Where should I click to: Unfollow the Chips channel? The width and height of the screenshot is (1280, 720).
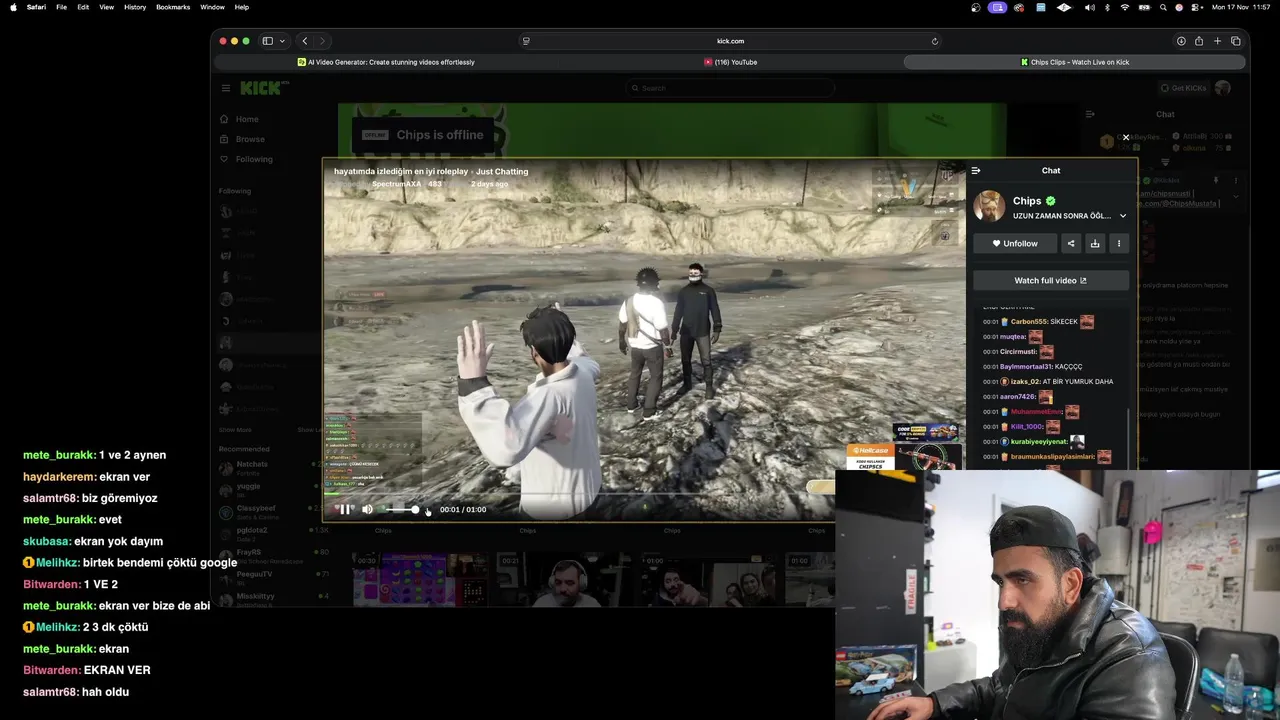(x=1015, y=243)
